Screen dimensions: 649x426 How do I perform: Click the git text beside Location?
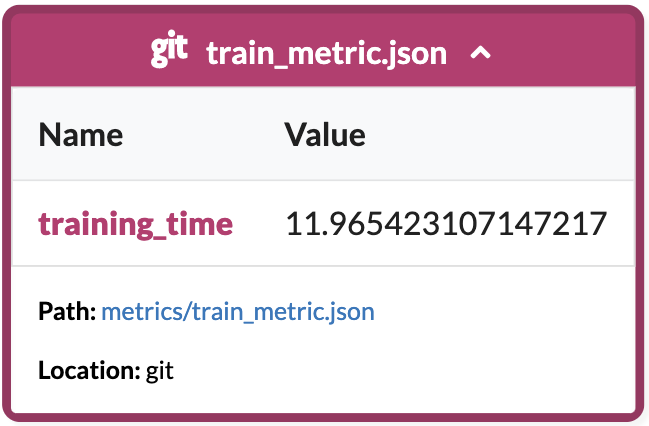pos(160,372)
